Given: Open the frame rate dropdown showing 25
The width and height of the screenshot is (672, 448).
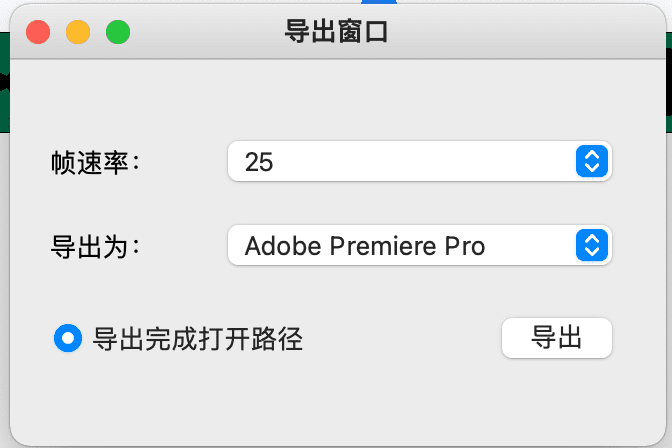Looking at the screenshot, I should tap(420, 161).
